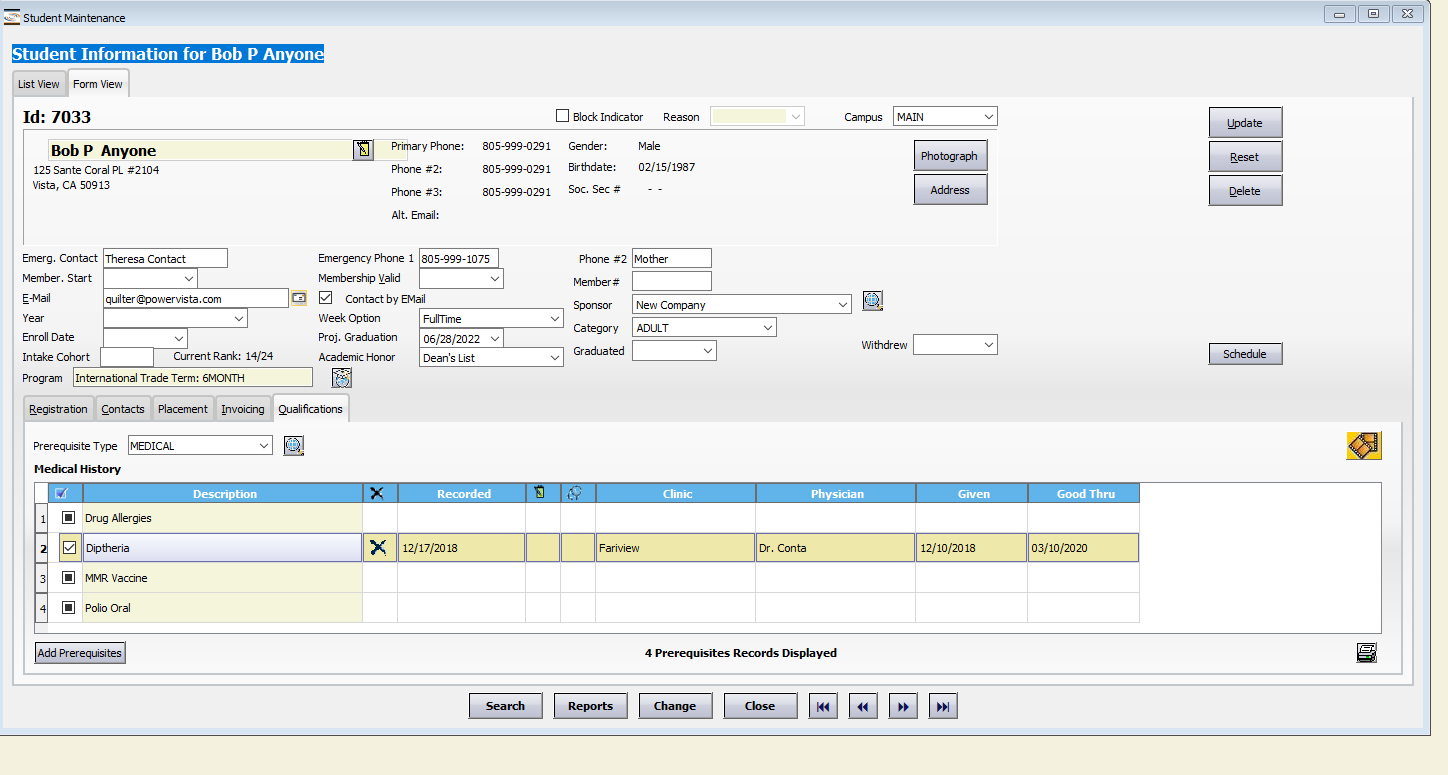Go to the last record
The width and height of the screenshot is (1448, 775).
[943, 706]
